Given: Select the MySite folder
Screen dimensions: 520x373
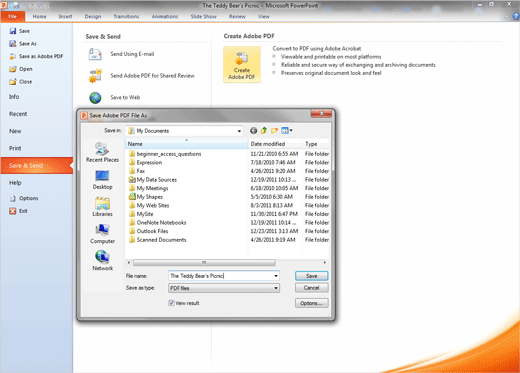Looking at the screenshot, I should pyautogui.click(x=141, y=214).
